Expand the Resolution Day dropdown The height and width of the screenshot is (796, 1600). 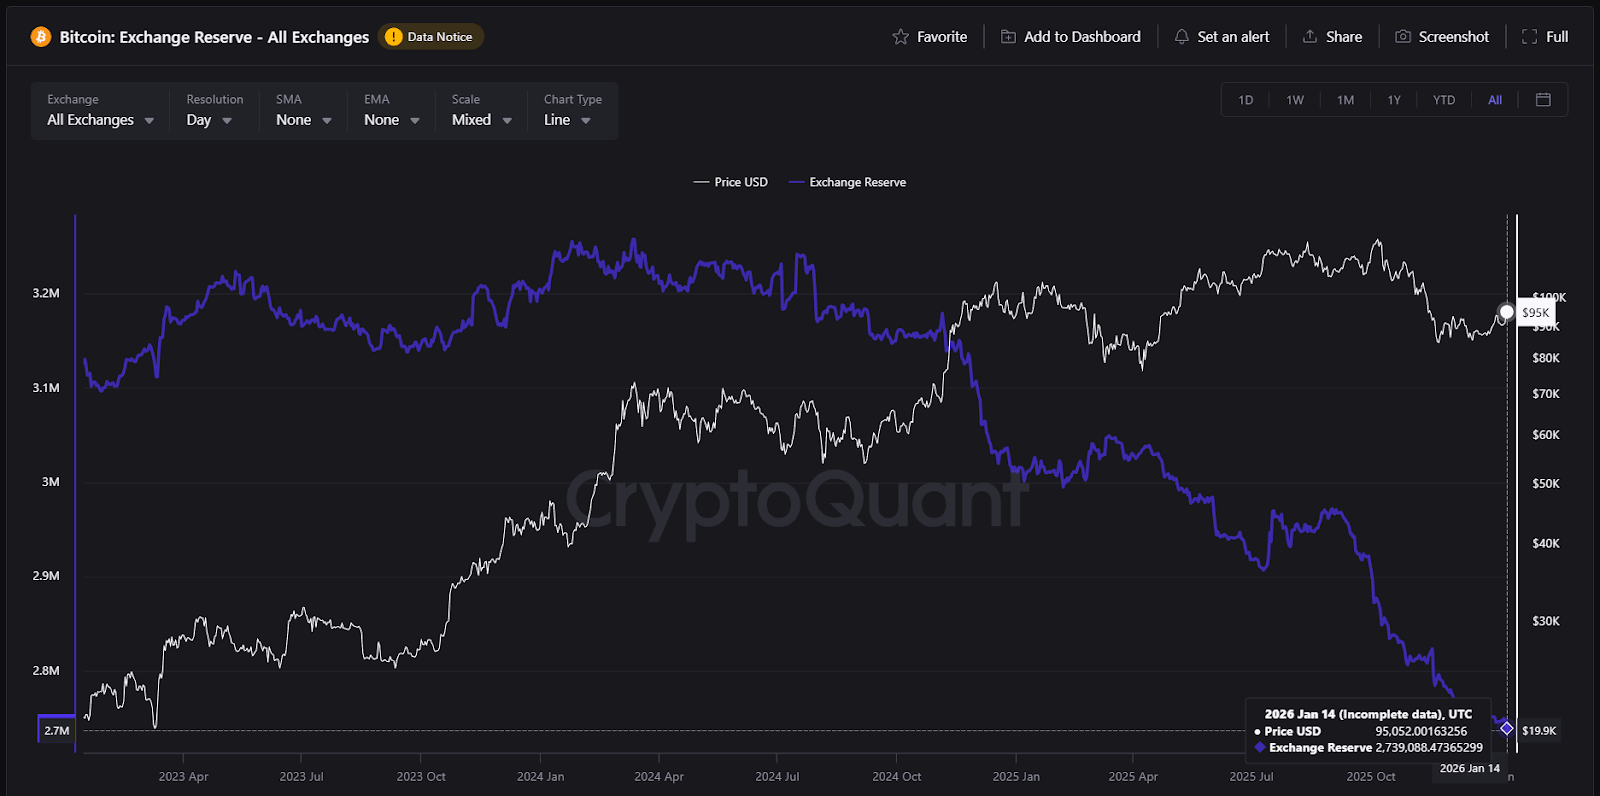click(209, 120)
